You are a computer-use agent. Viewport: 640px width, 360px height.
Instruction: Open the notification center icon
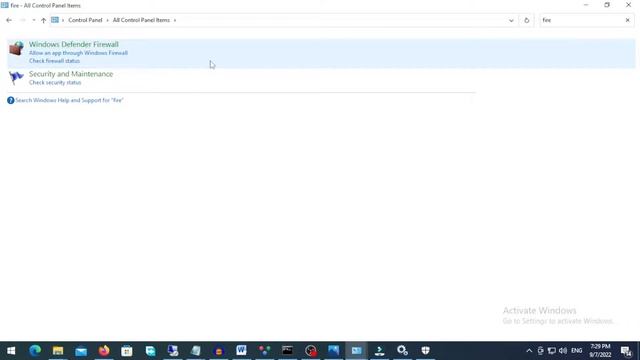[626, 351]
